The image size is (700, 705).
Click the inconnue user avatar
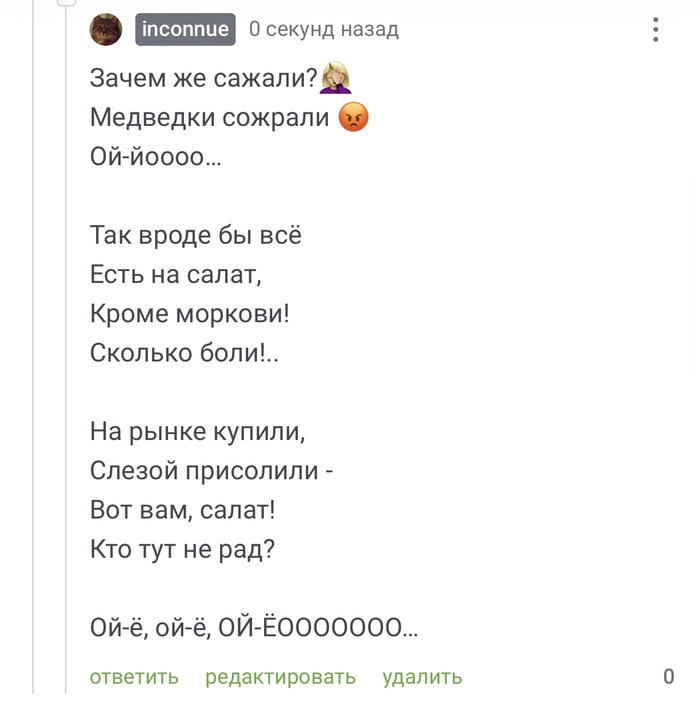click(x=106, y=30)
